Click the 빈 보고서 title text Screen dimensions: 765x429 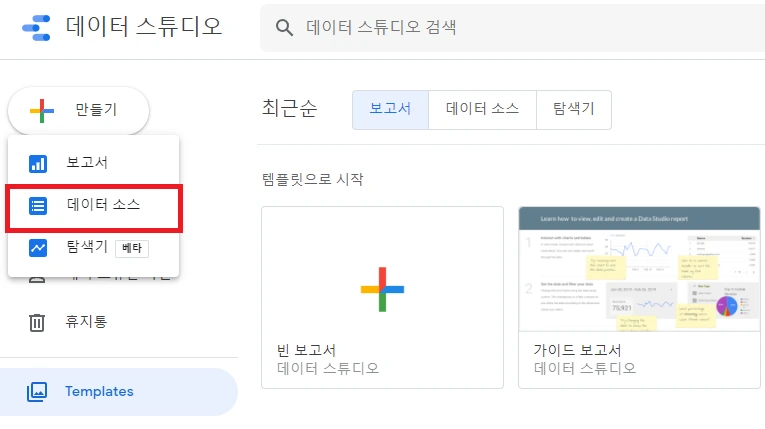[x=306, y=350]
